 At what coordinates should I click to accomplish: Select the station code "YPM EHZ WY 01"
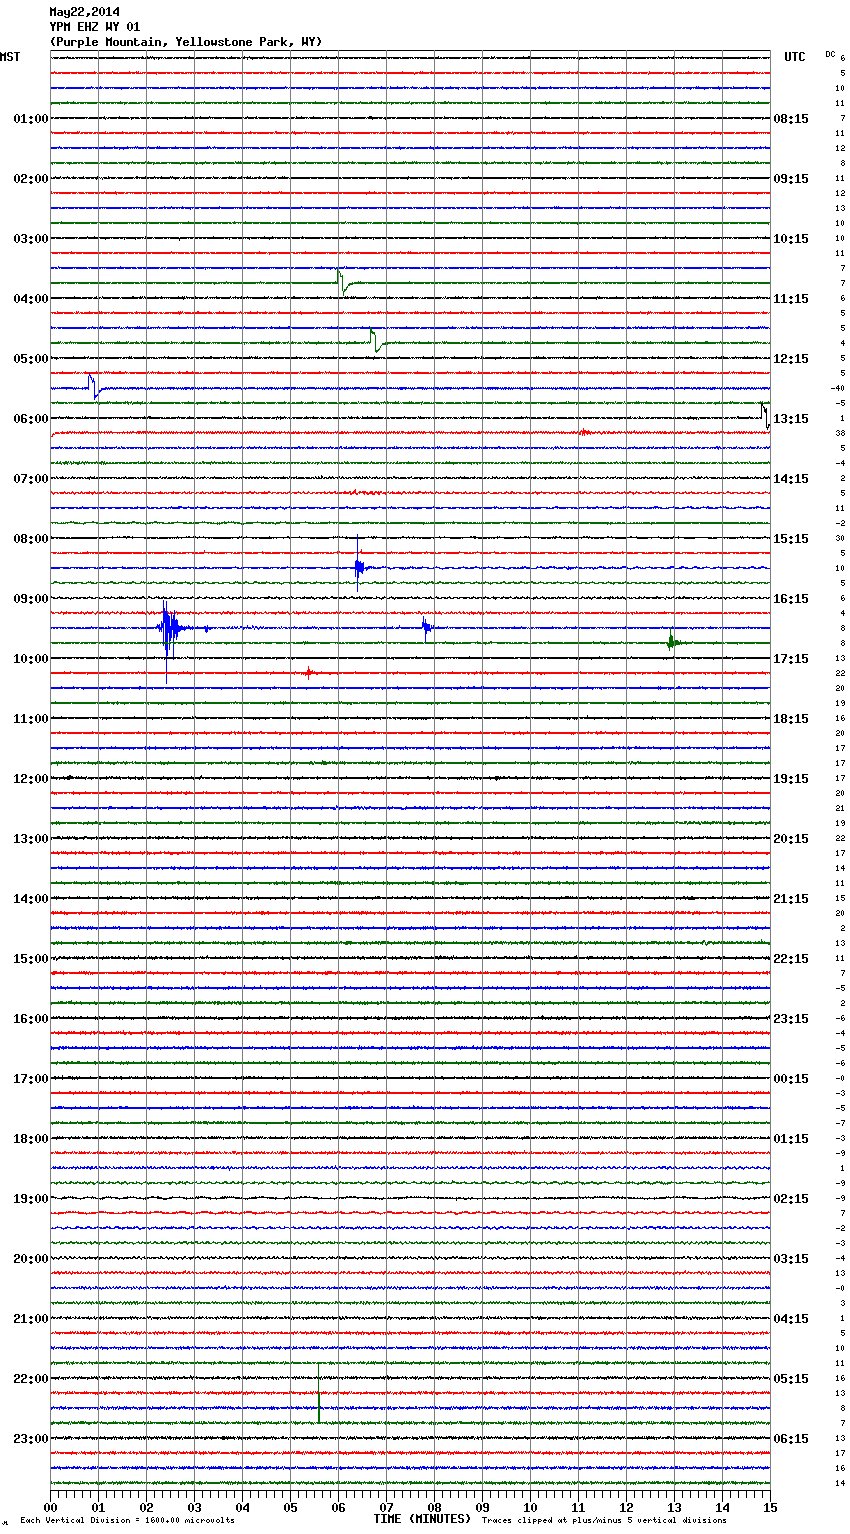click(x=95, y=27)
